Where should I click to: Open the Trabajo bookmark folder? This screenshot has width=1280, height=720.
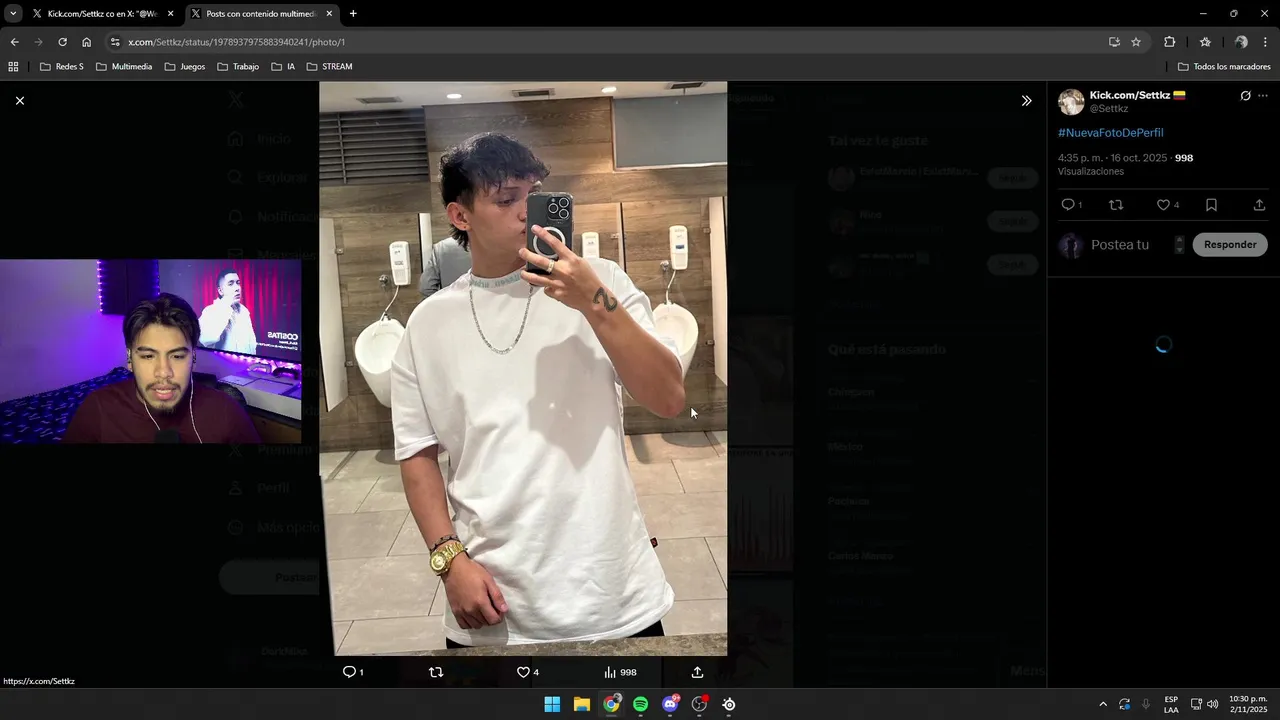pyautogui.click(x=238, y=67)
